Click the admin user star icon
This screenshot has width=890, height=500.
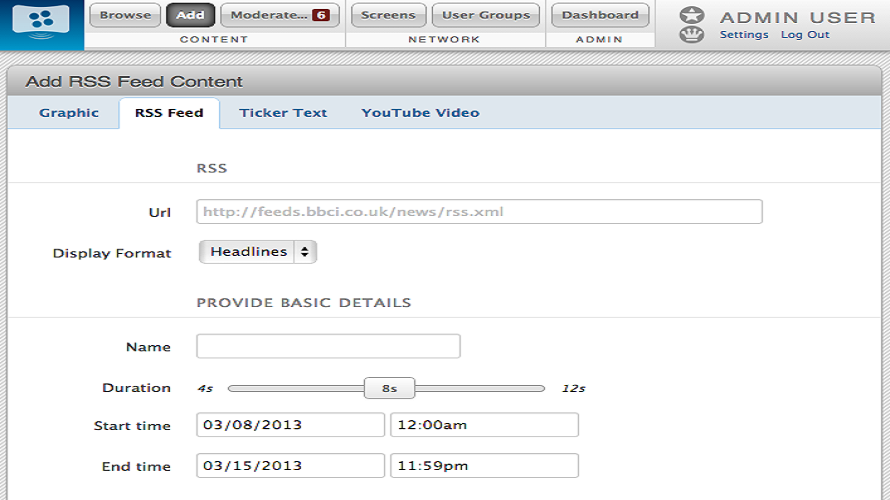[691, 15]
